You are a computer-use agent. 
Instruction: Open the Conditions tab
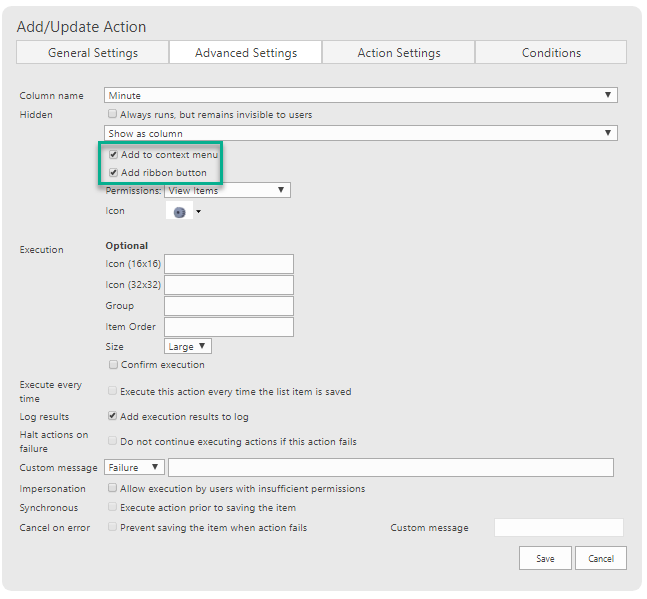(551, 52)
